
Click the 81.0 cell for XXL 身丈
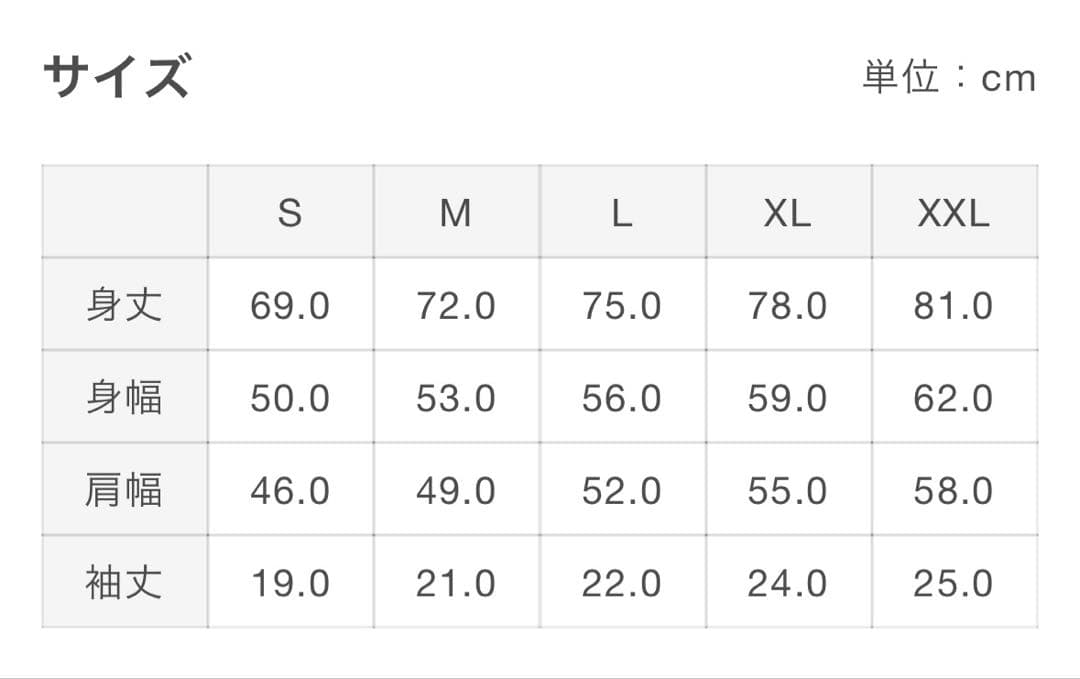click(953, 305)
